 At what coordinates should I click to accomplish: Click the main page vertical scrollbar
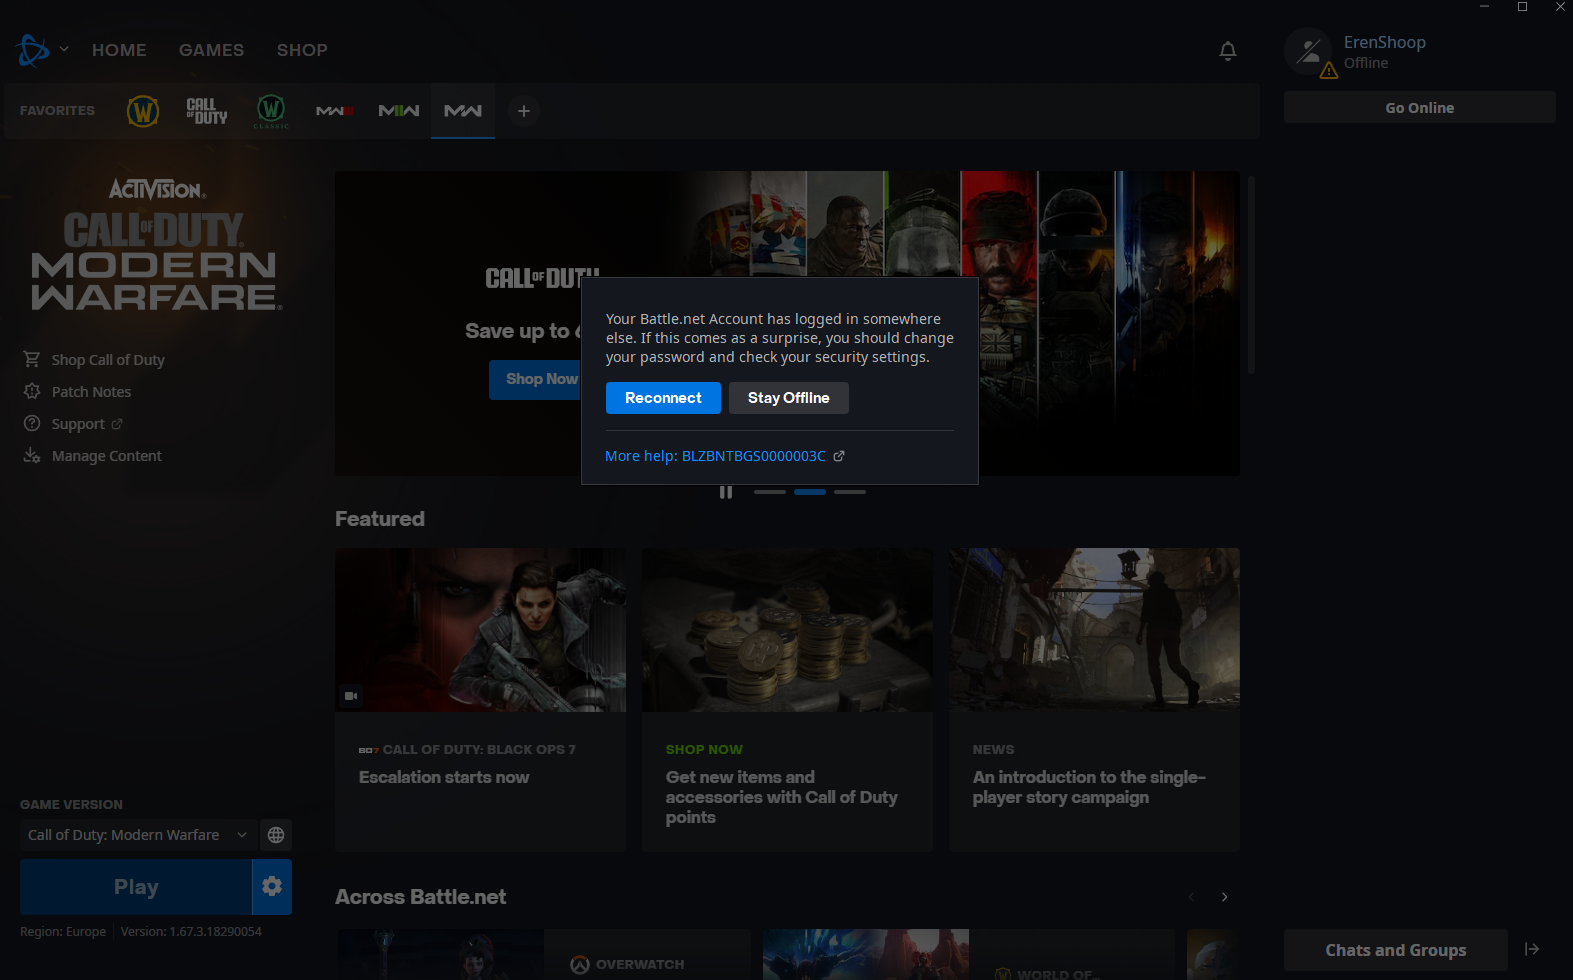[1251, 275]
